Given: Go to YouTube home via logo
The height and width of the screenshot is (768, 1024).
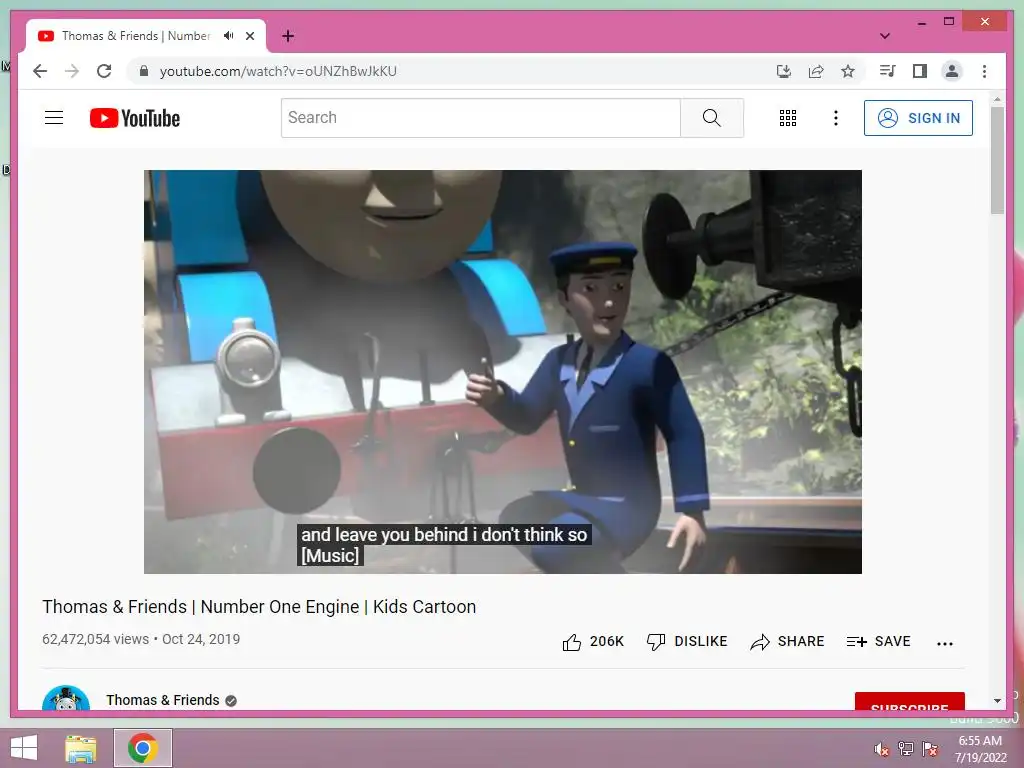Looking at the screenshot, I should 135,118.
